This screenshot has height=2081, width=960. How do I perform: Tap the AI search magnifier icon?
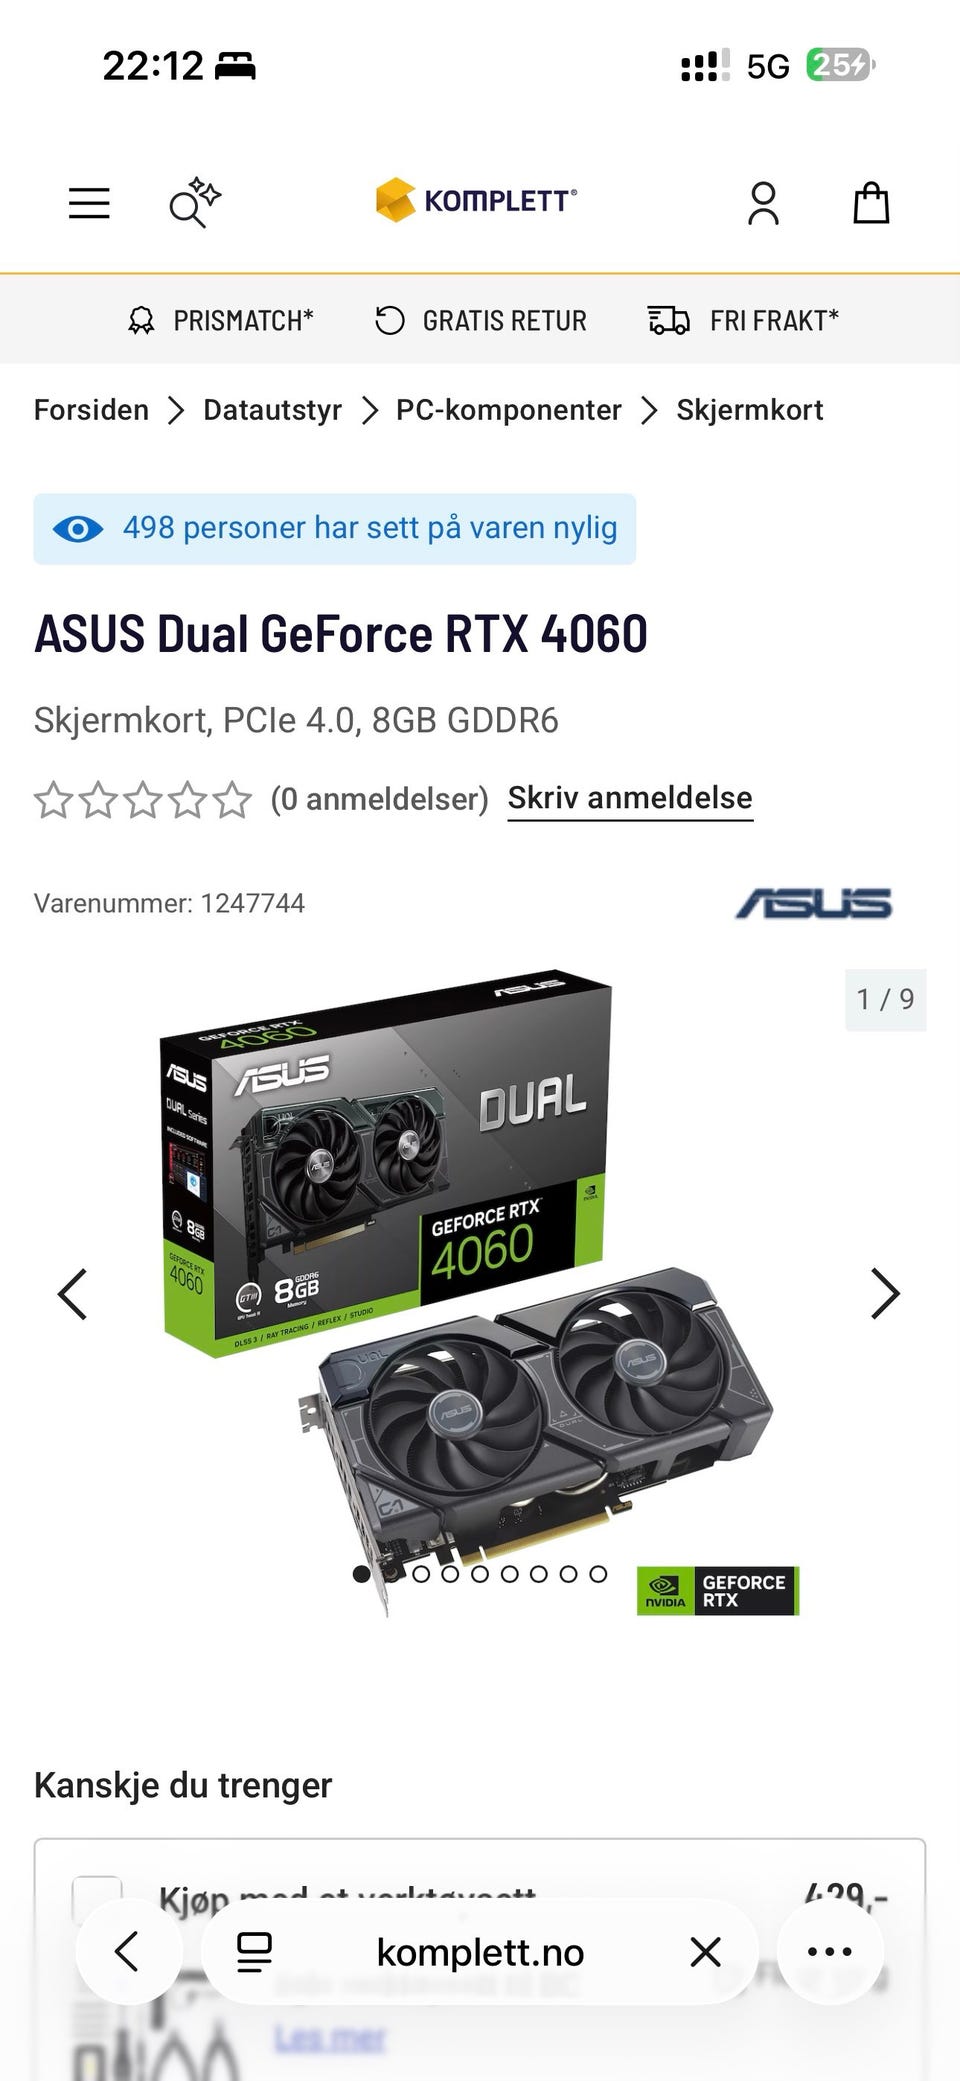pyautogui.click(x=194, y=203)
